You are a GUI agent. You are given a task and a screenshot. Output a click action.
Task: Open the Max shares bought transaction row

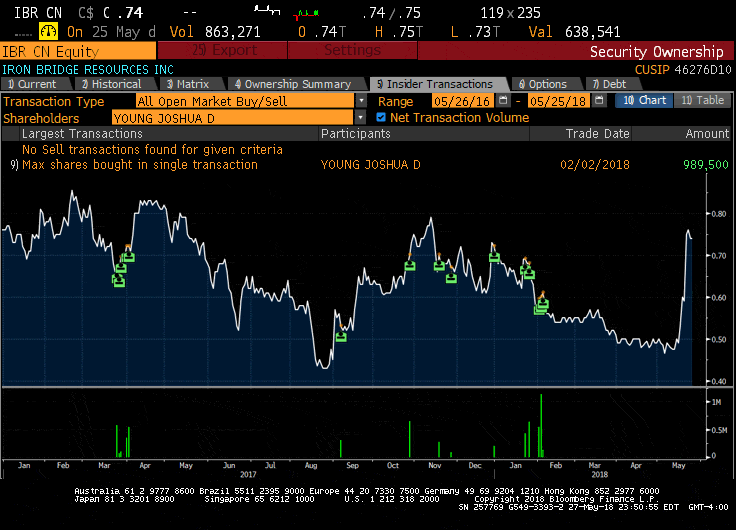click(x=140, y=164)
